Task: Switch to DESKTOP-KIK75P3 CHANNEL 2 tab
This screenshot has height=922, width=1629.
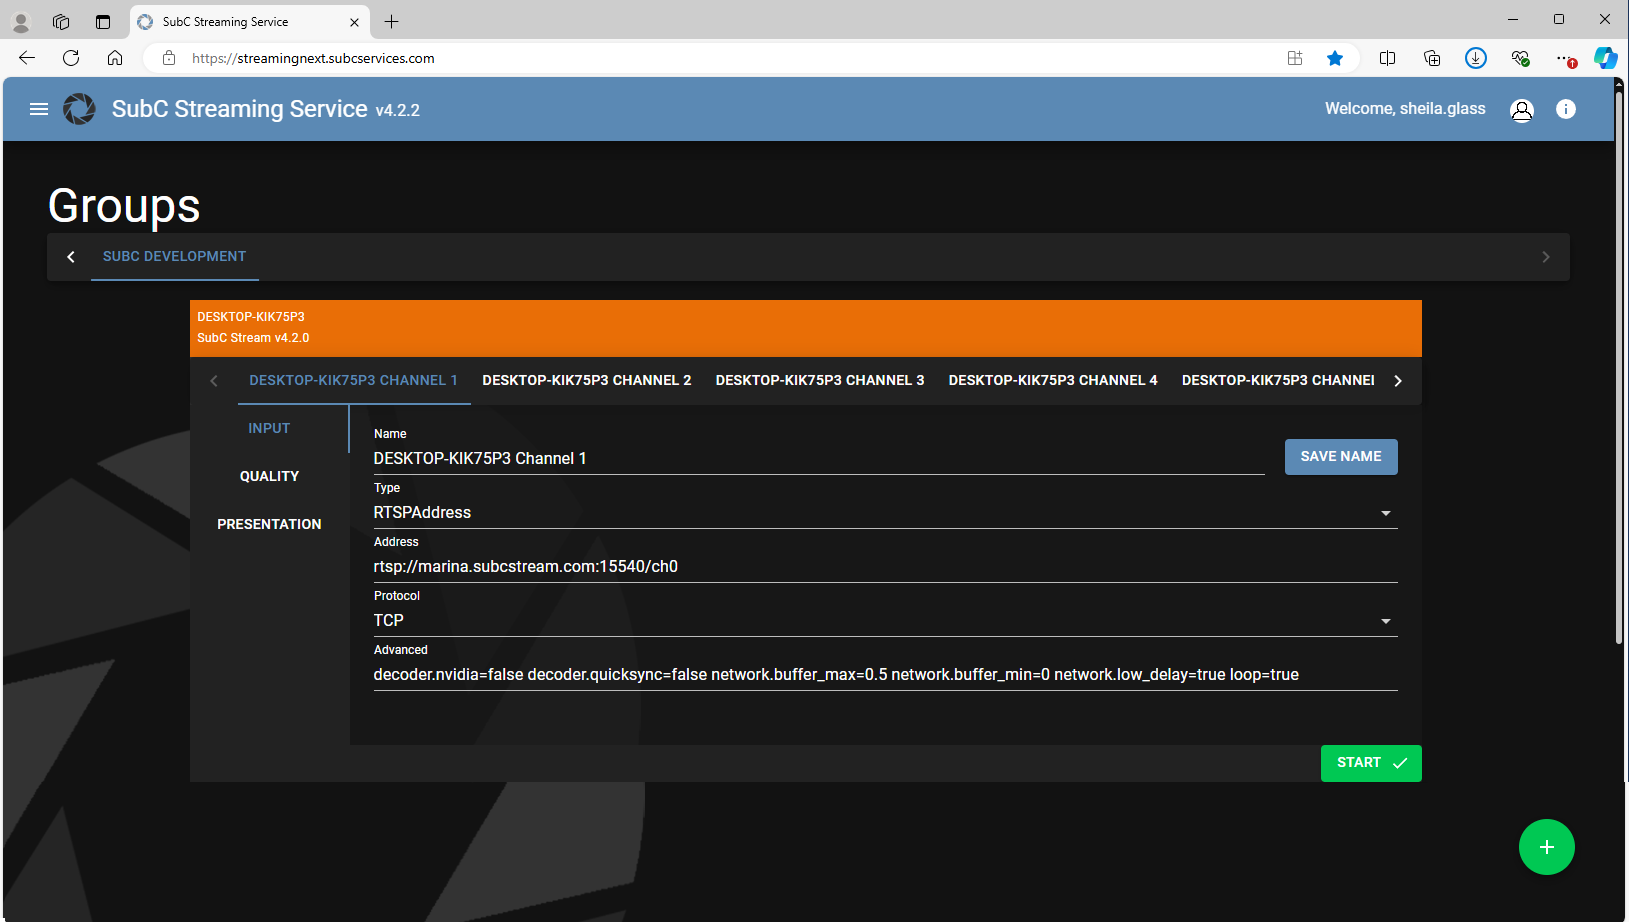Action: coord(587,380)
